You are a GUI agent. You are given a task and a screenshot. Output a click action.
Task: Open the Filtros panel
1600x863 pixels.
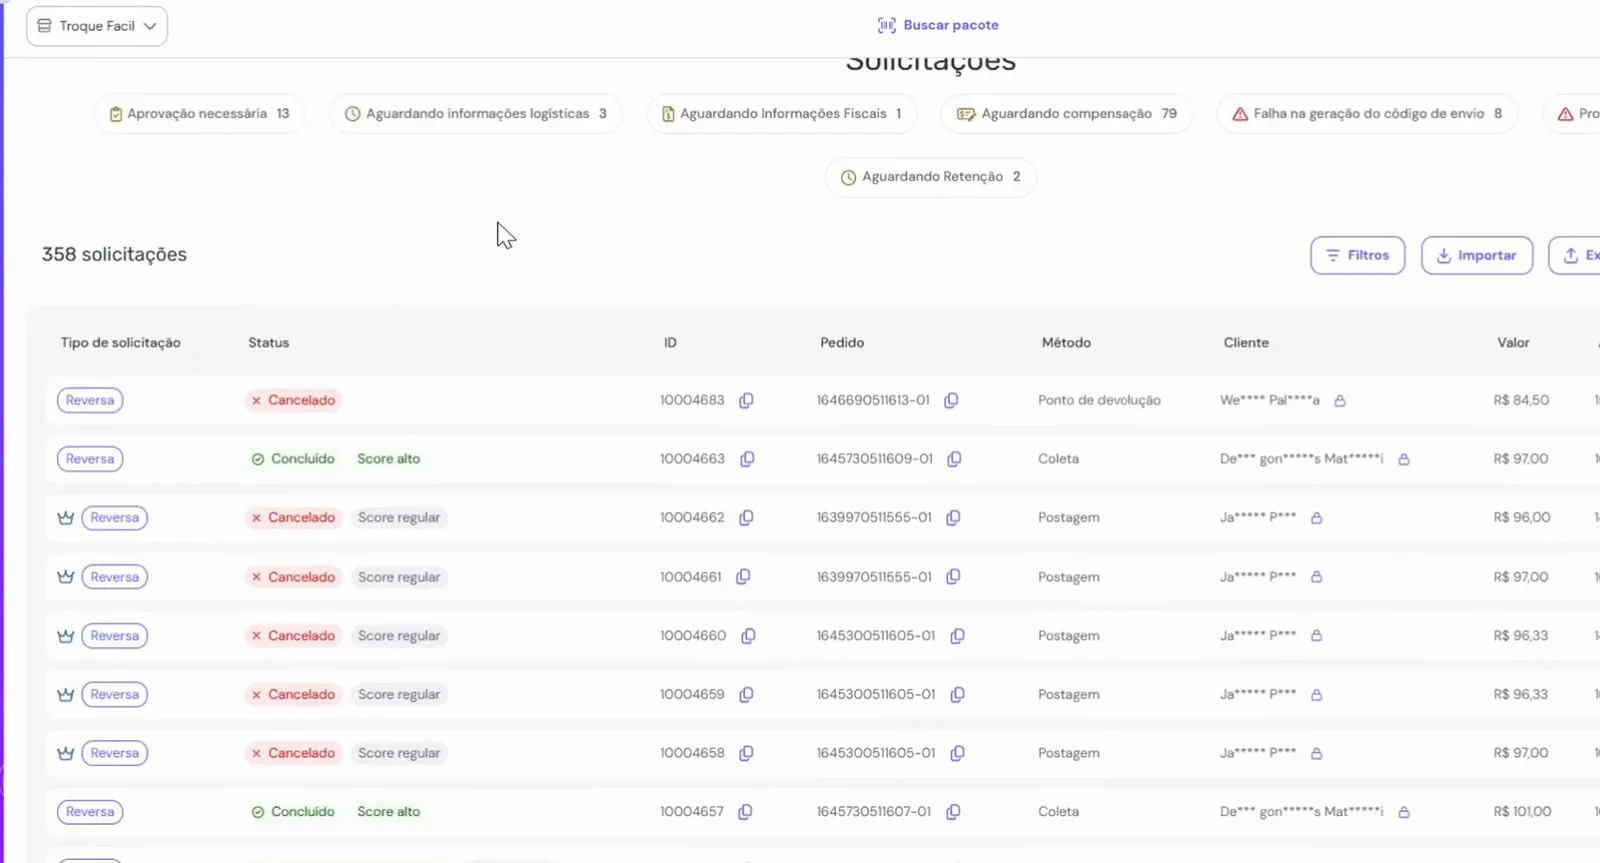pos(1357,255)
